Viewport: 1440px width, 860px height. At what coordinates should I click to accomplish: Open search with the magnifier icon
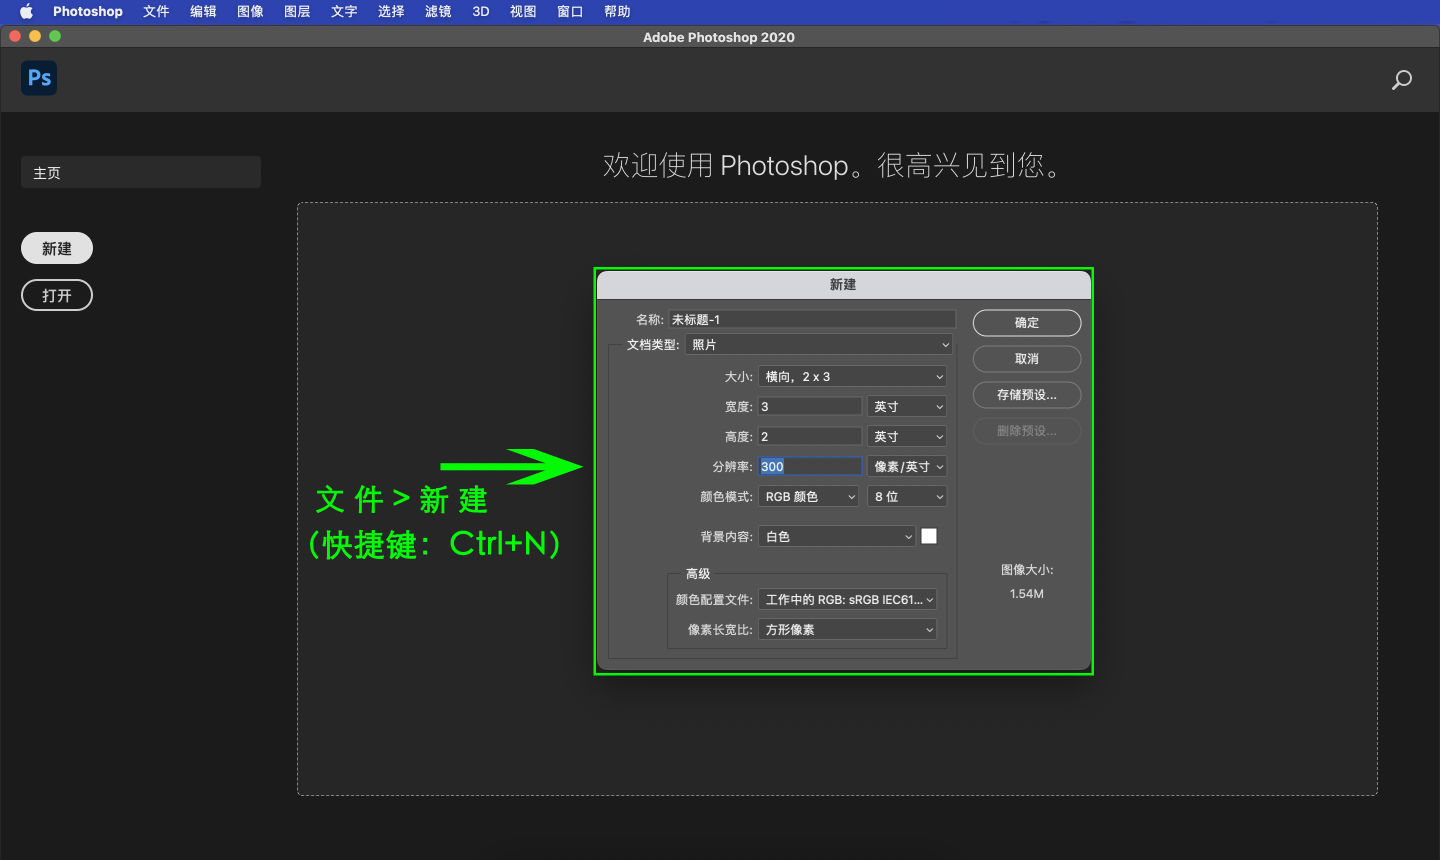1401,79
